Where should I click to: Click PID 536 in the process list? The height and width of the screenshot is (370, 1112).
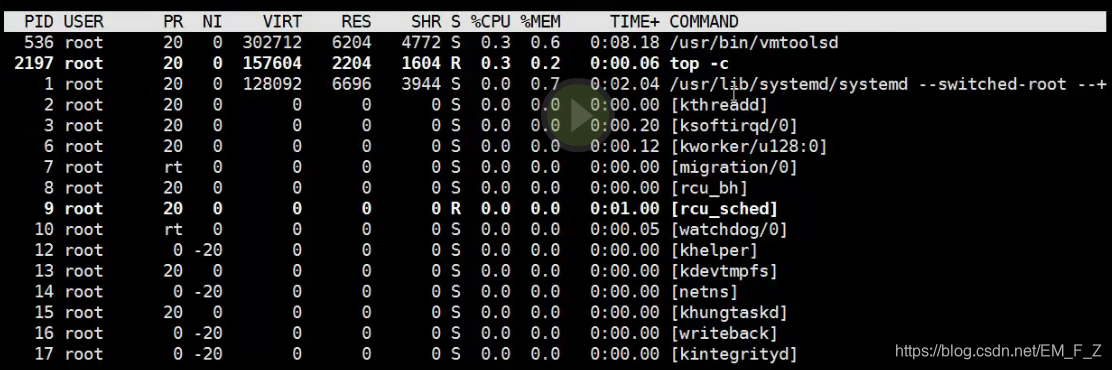39,43
